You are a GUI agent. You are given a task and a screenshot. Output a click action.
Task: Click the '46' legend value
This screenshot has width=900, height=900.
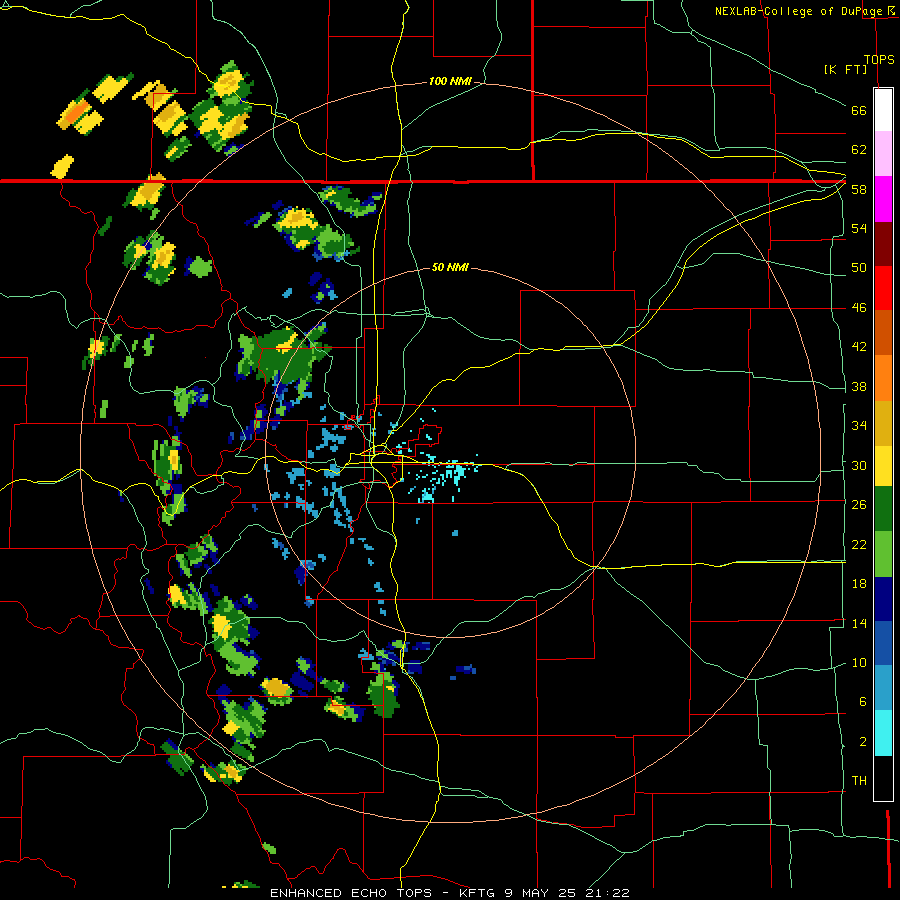pos(859,308)
